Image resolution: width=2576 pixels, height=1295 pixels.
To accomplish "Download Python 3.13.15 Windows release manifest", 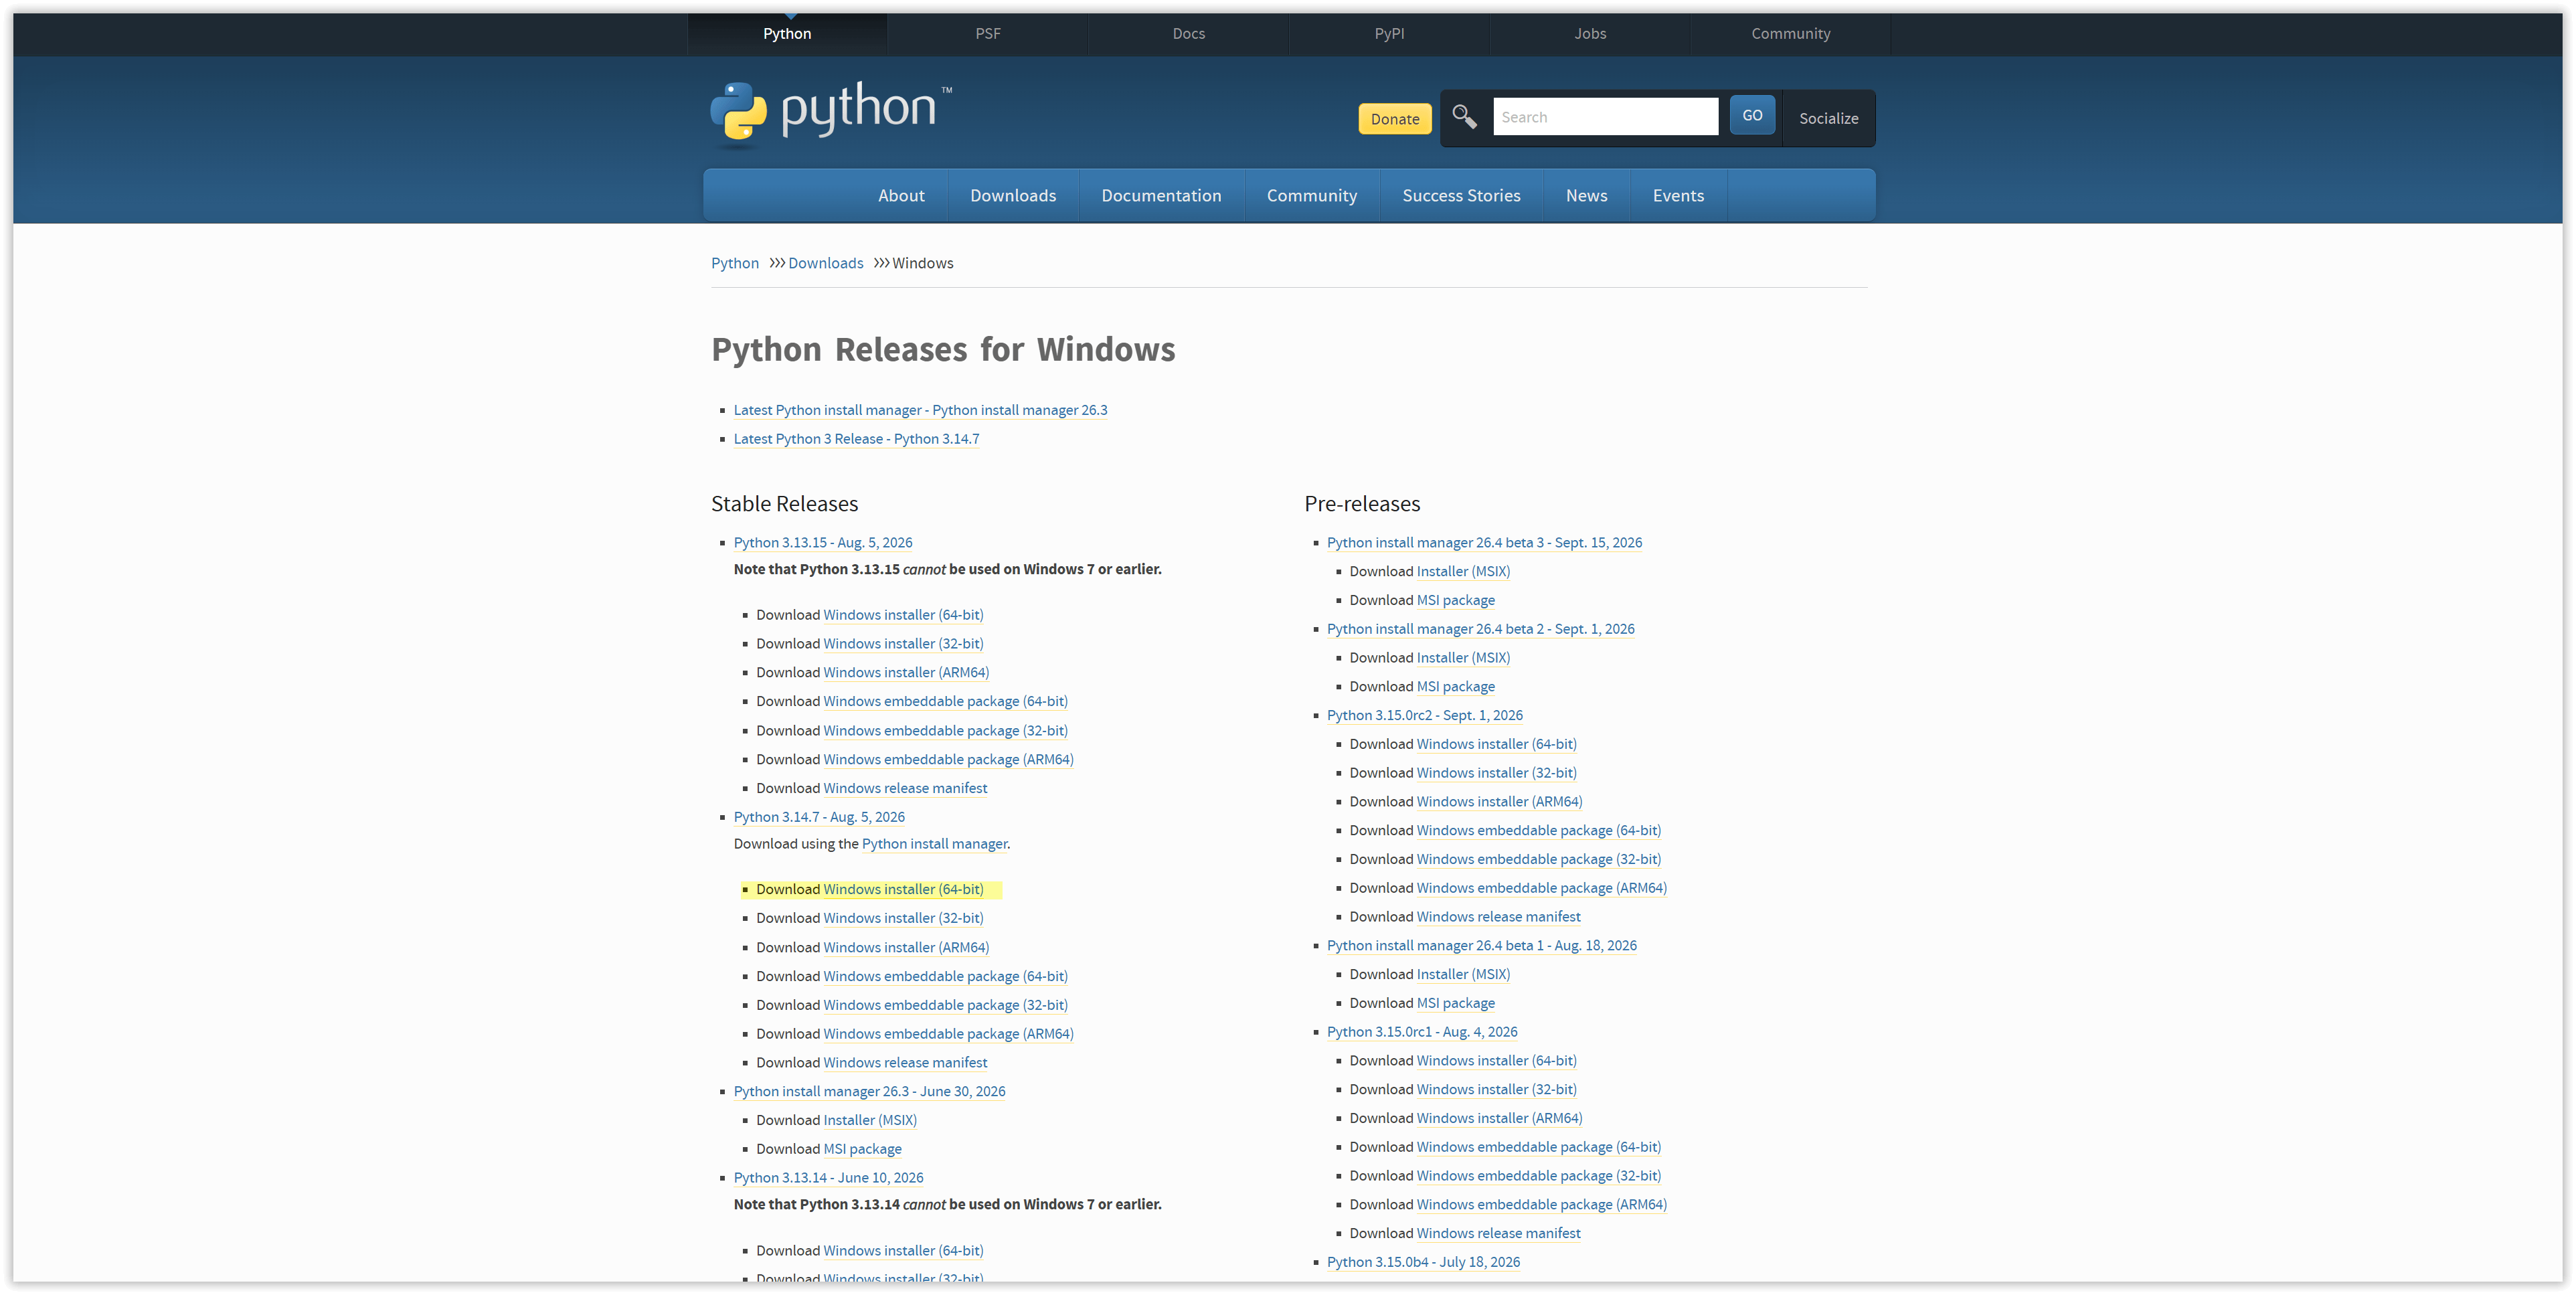I will pos(905,788).
